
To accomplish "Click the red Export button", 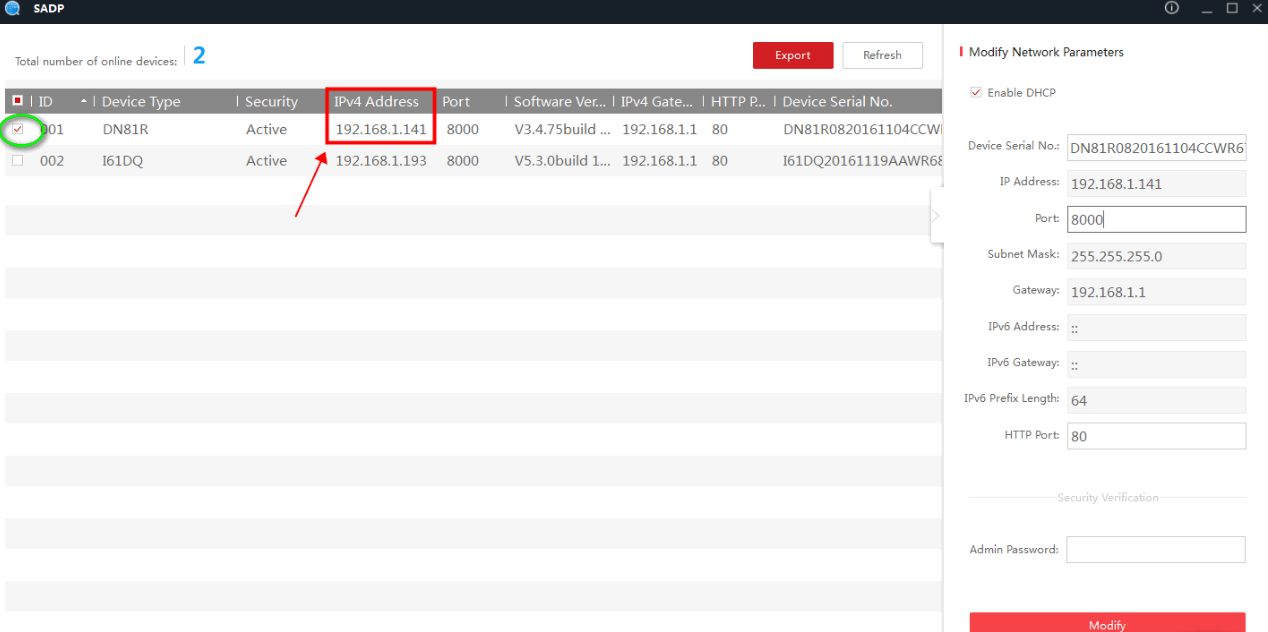I will (x=792, y=55).
